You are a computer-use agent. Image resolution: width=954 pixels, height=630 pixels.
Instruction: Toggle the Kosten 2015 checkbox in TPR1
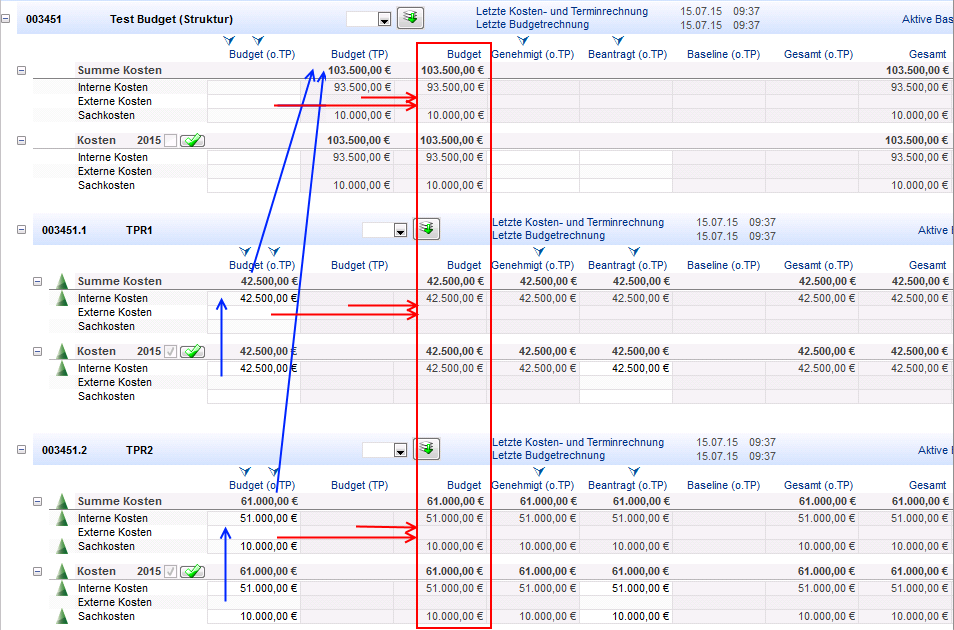(x=170, y=352)
